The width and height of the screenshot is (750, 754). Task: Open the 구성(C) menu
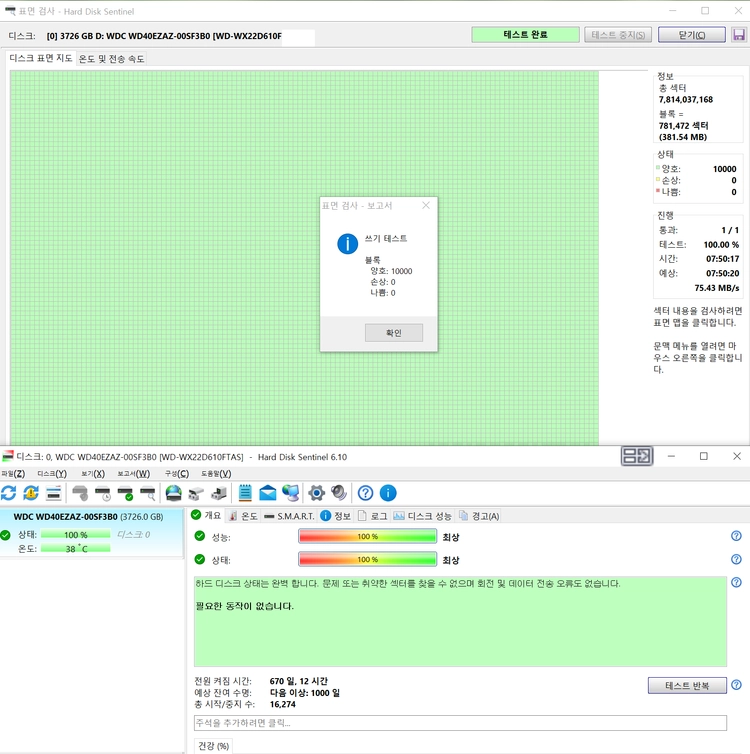pyautogui.click(x=176, y=474)
